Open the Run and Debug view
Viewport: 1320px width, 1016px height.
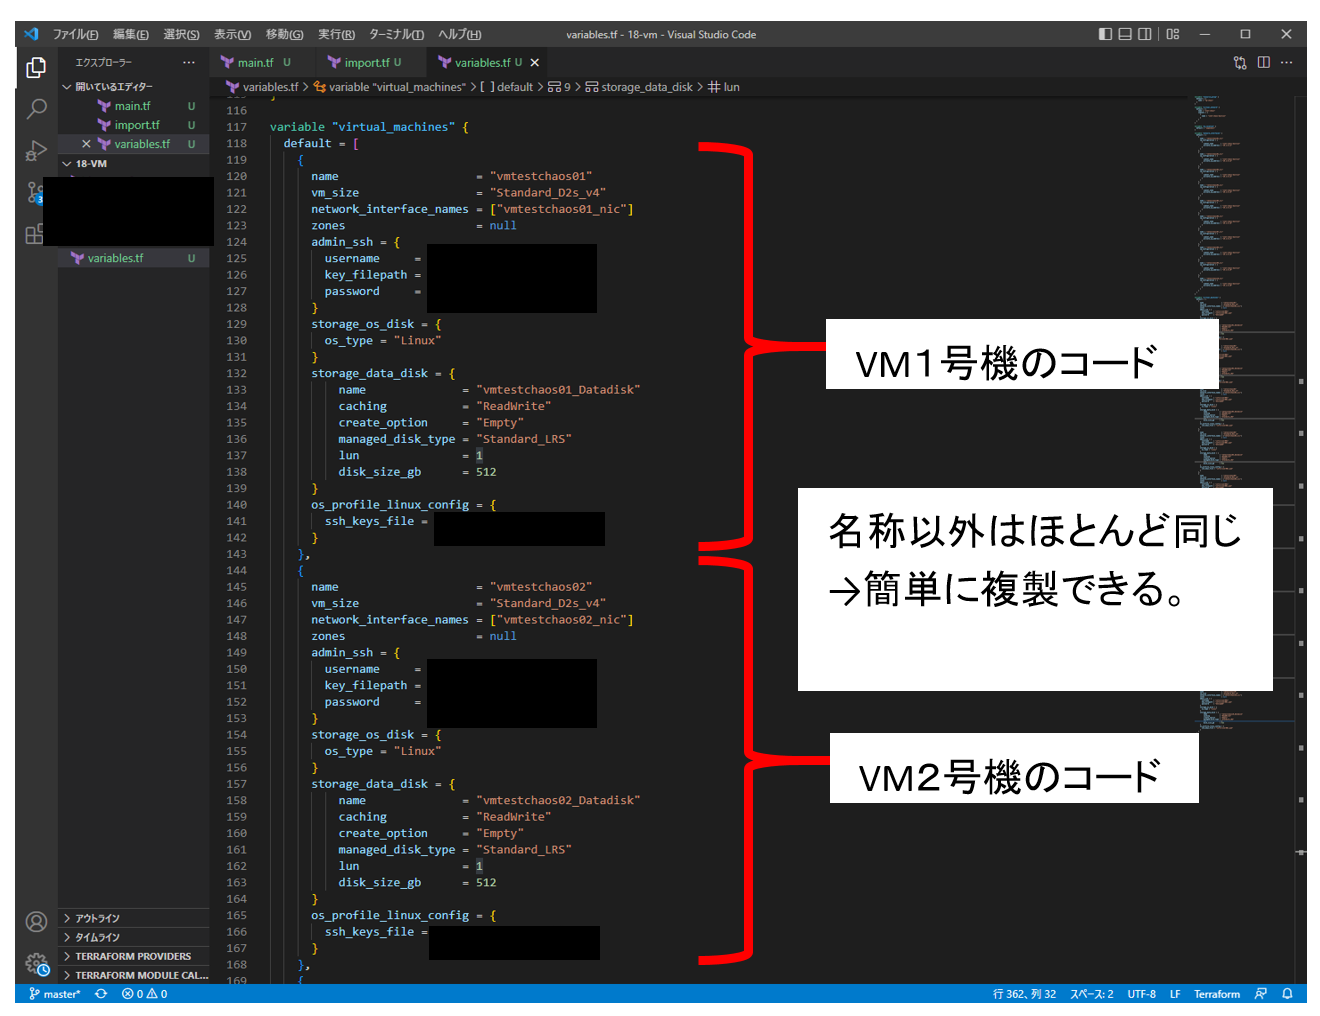coord(36,151)
